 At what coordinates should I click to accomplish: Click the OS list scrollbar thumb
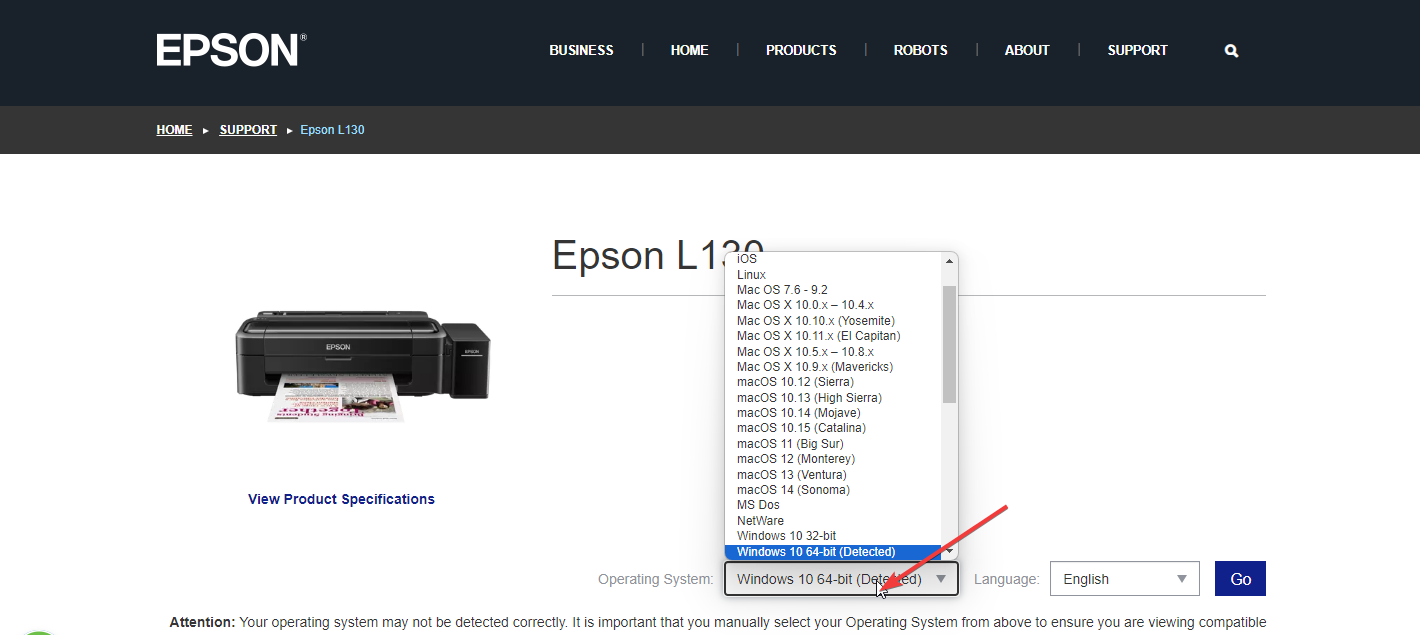point(950,344)
